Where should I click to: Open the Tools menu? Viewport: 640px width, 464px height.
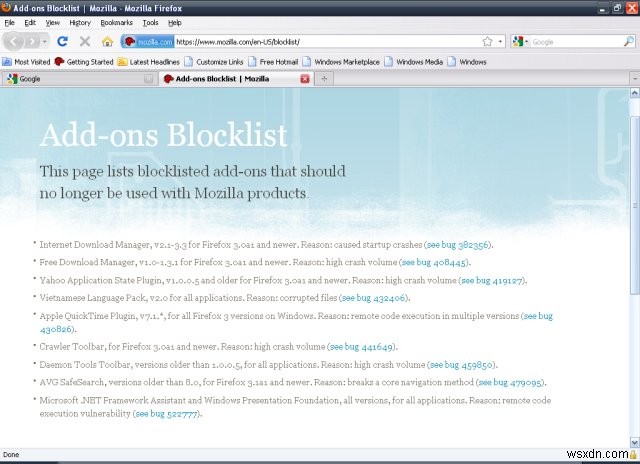(150, 23)
